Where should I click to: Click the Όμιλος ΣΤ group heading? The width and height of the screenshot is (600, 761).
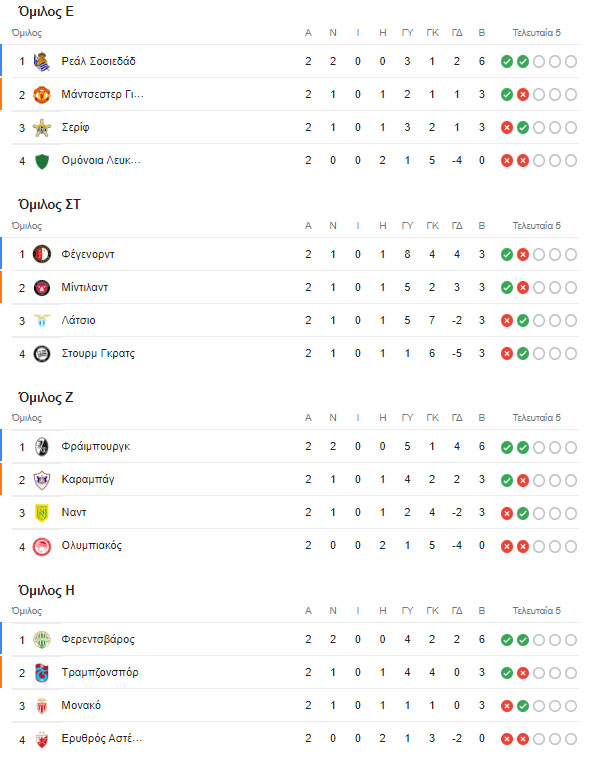point(49,204)
